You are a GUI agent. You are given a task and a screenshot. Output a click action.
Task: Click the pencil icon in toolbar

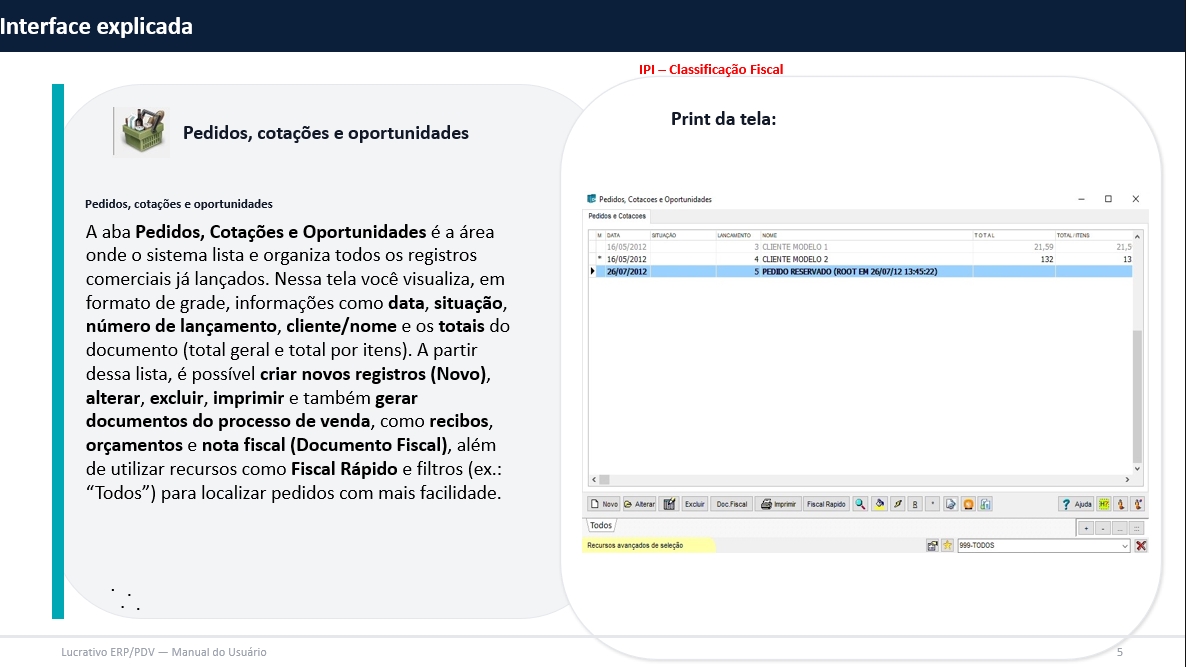(x=897, y=504)
